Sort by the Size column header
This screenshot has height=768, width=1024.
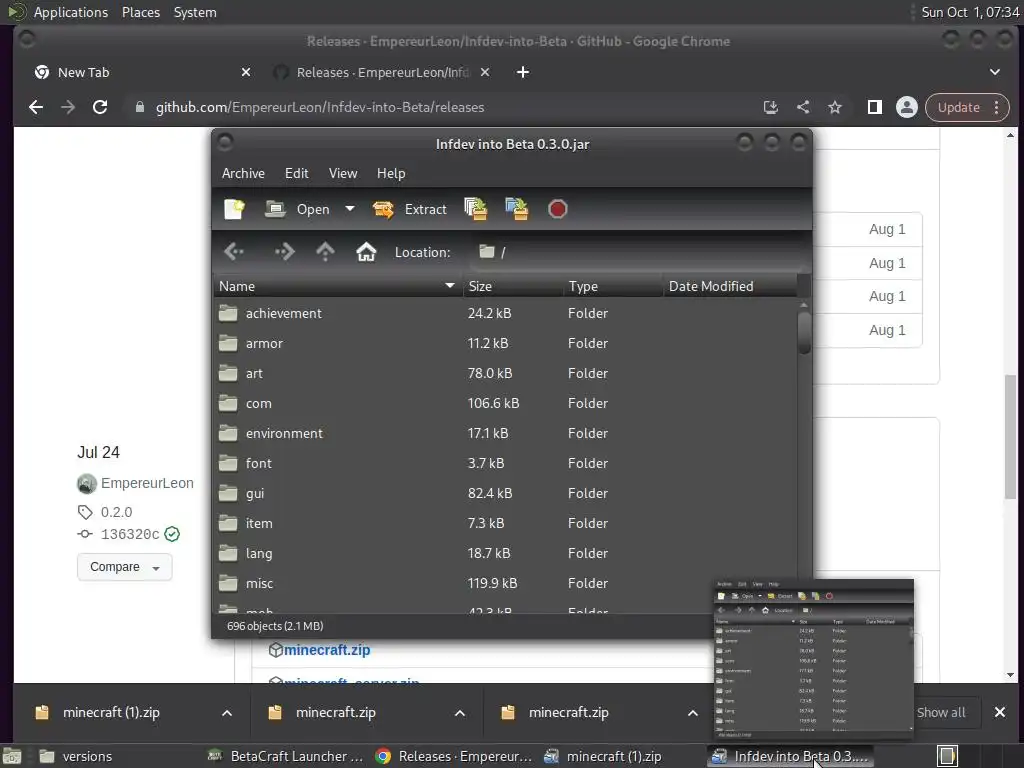(513, 286)
